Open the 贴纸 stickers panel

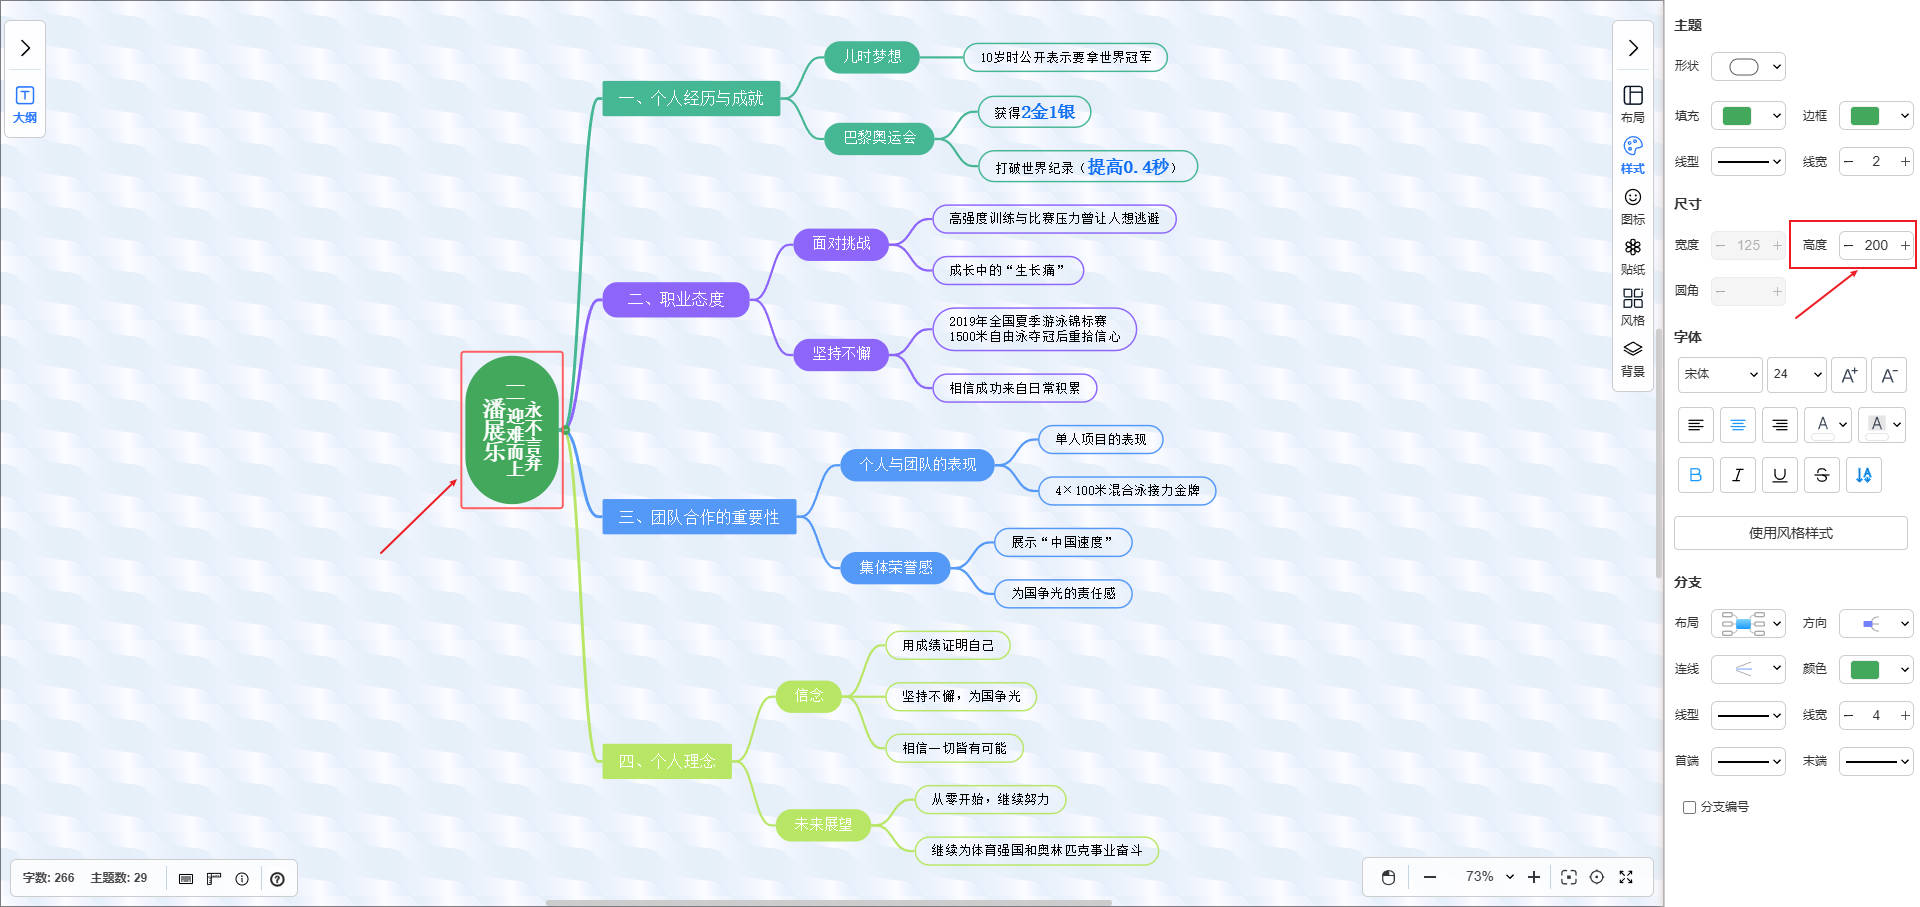pyautogui.click(x=1632, y=255)
